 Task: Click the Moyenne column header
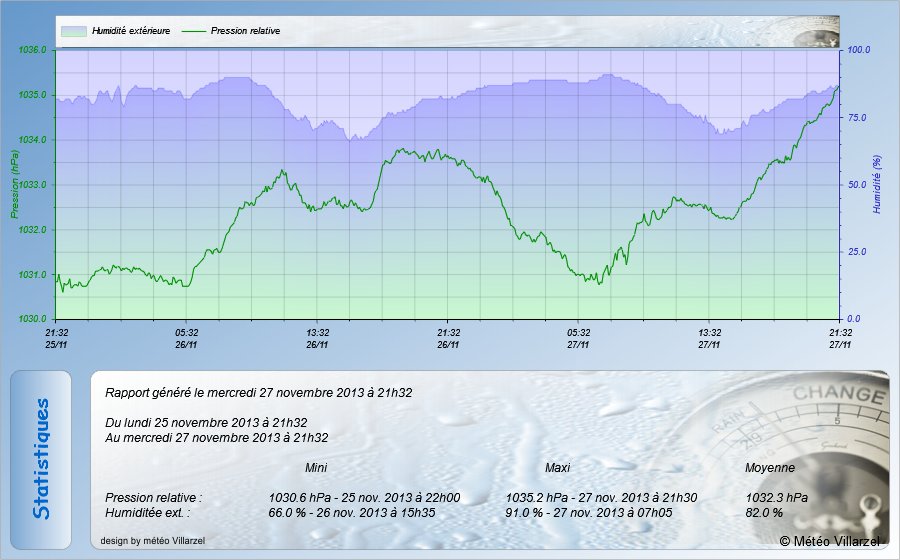[x=770, y=468]
